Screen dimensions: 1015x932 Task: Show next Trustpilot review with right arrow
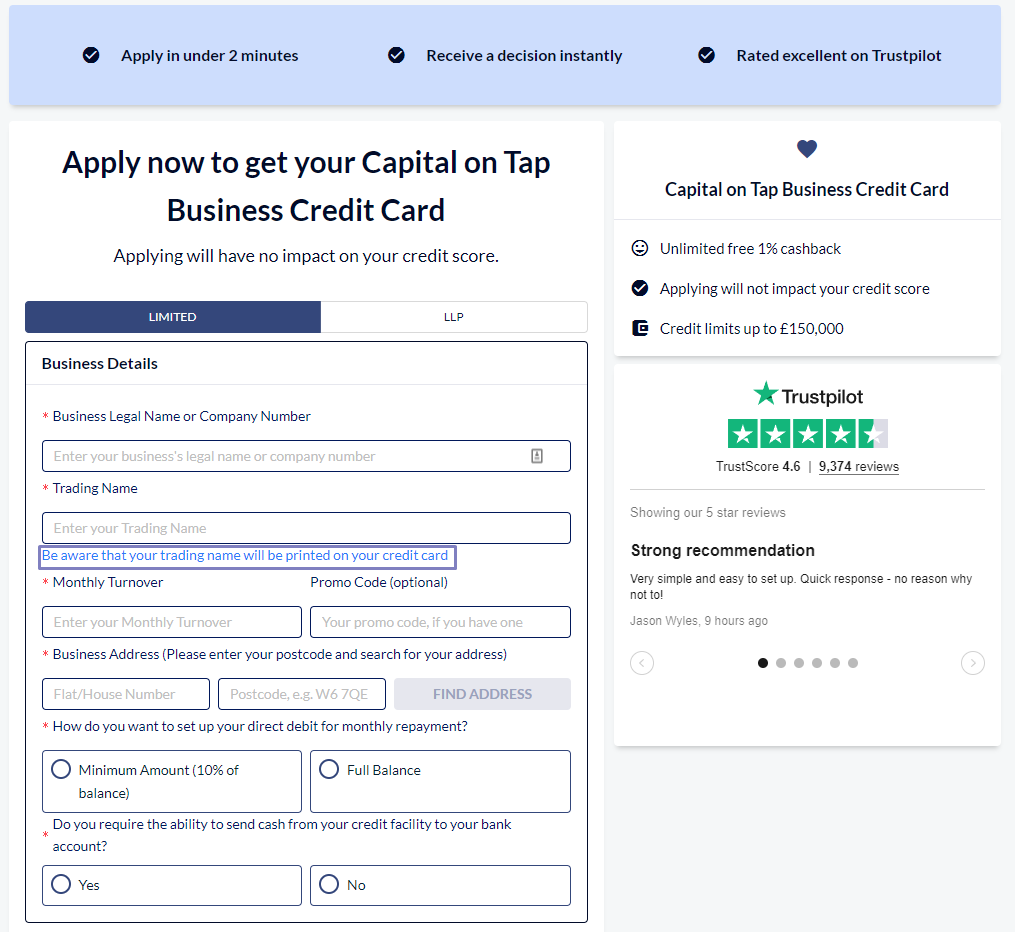pyautogui.click(x=972, y=663)
